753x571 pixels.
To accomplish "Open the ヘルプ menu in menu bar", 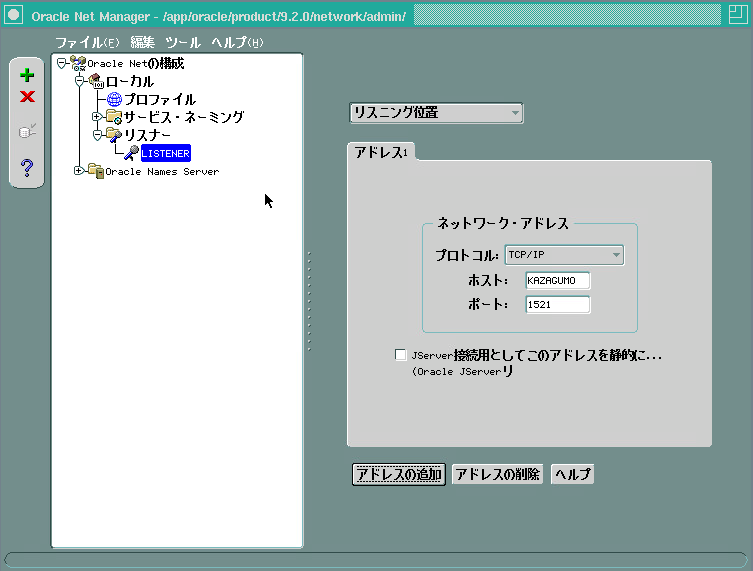I will pos(238,42).
